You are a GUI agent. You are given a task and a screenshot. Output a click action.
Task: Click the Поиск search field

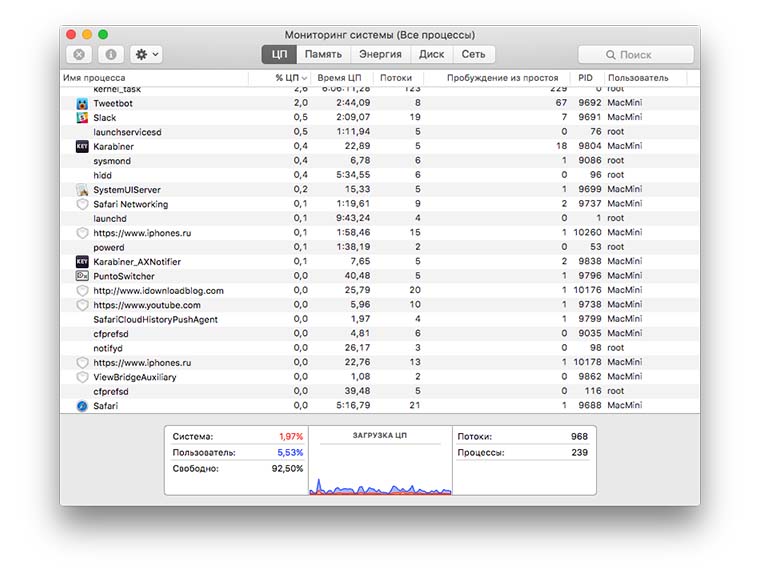[636, 55]
